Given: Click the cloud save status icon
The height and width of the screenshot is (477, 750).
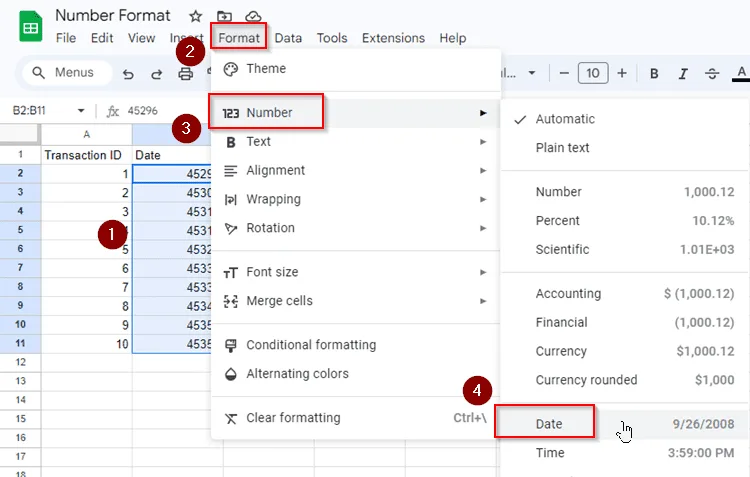Looking at the screenshot, I should click(253, 17).
